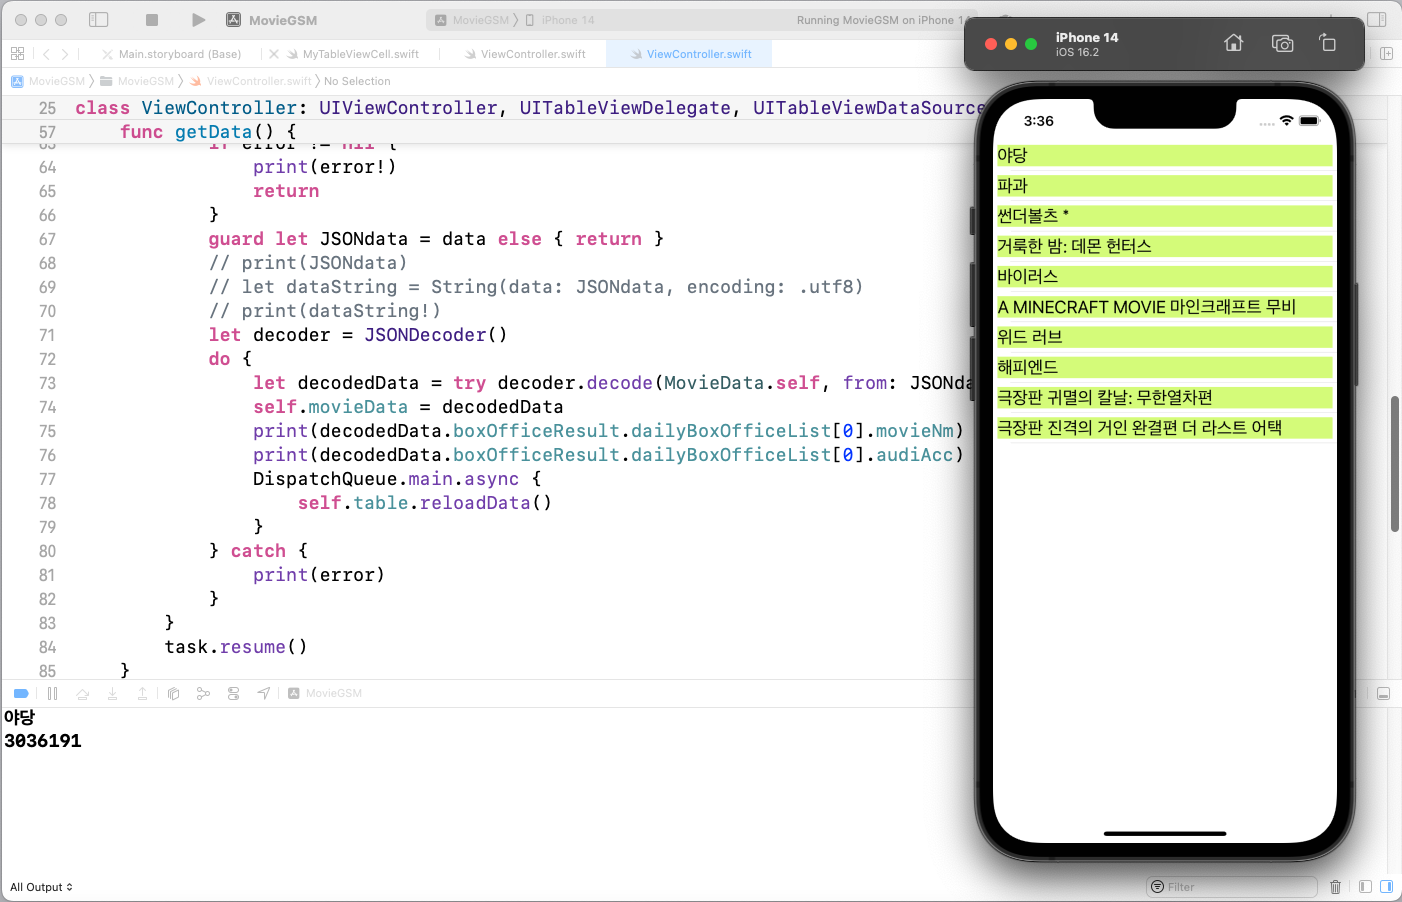The height and width of the screenshot is (902, 1402).
Task: Click the MovieGSM app icon in toolbar
Action: click(x=233, y=20)
